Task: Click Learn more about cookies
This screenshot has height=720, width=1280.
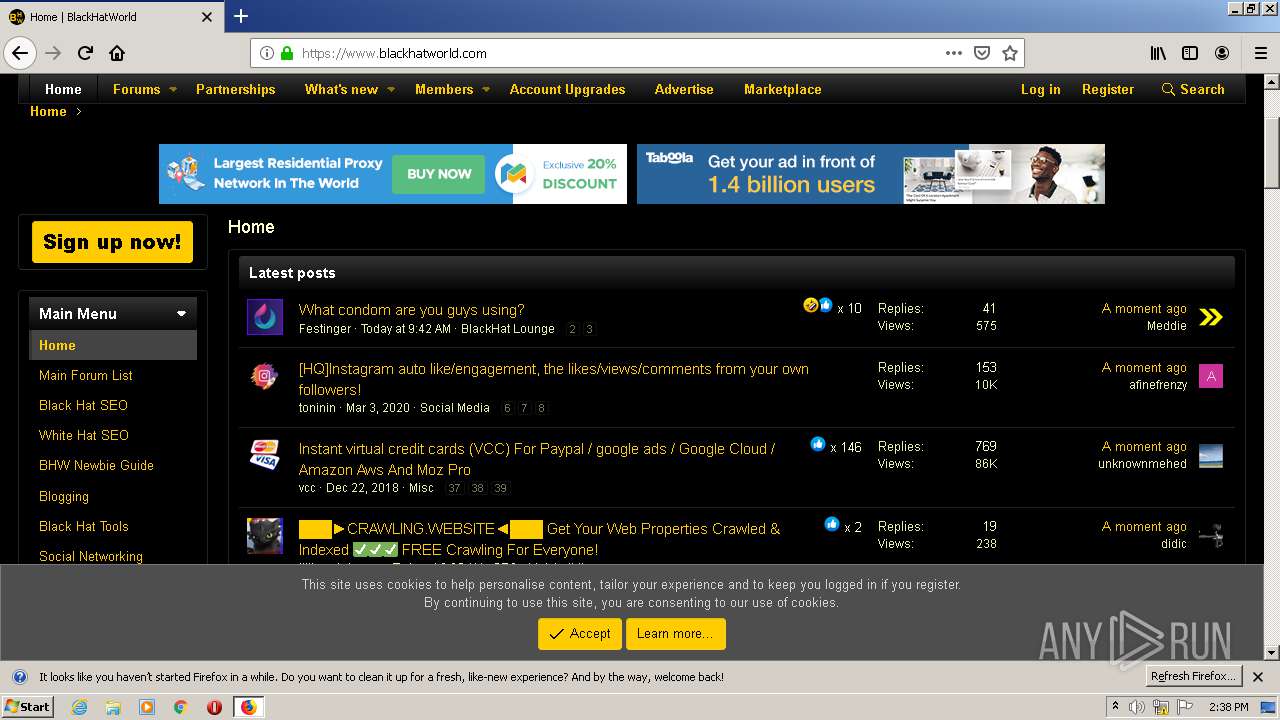Action: [x=675, y=634]
